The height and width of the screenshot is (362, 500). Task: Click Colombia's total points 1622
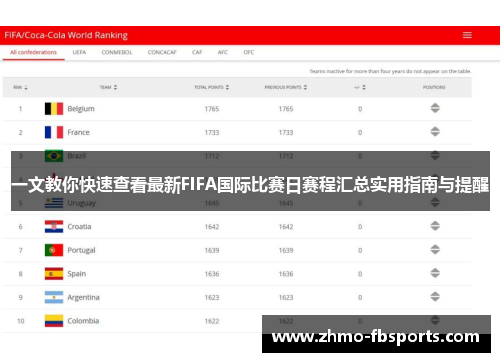[x=212, y=321]
